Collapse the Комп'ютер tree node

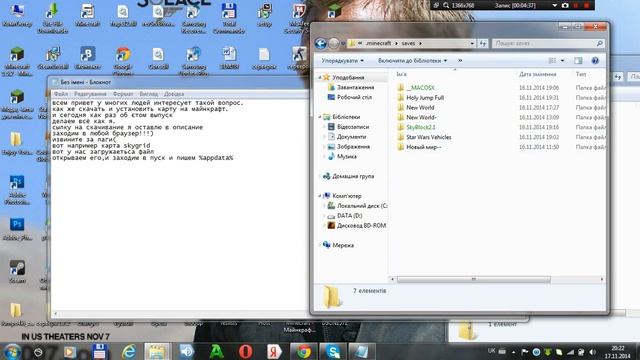coord(320,196)
